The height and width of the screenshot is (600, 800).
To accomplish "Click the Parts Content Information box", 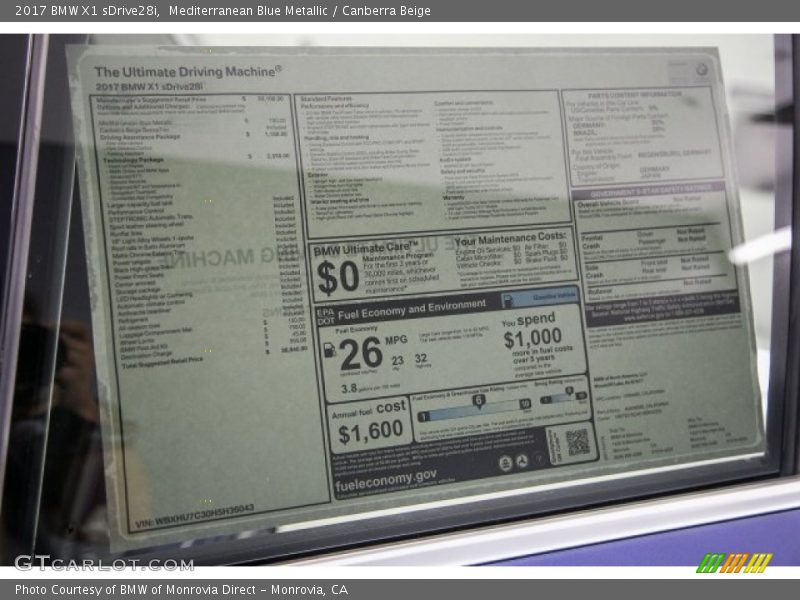I will pyautogui.click(x=640, y=130).
